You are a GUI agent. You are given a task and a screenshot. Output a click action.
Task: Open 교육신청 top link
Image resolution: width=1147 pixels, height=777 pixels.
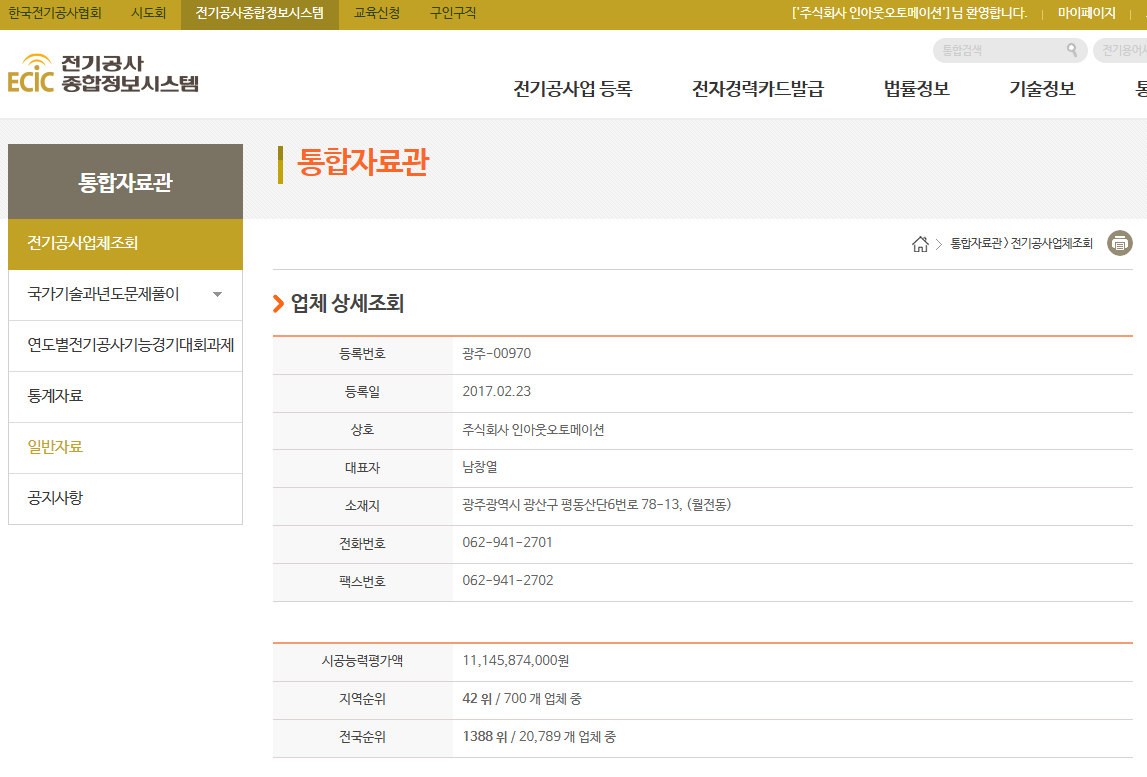pos(377,13)
